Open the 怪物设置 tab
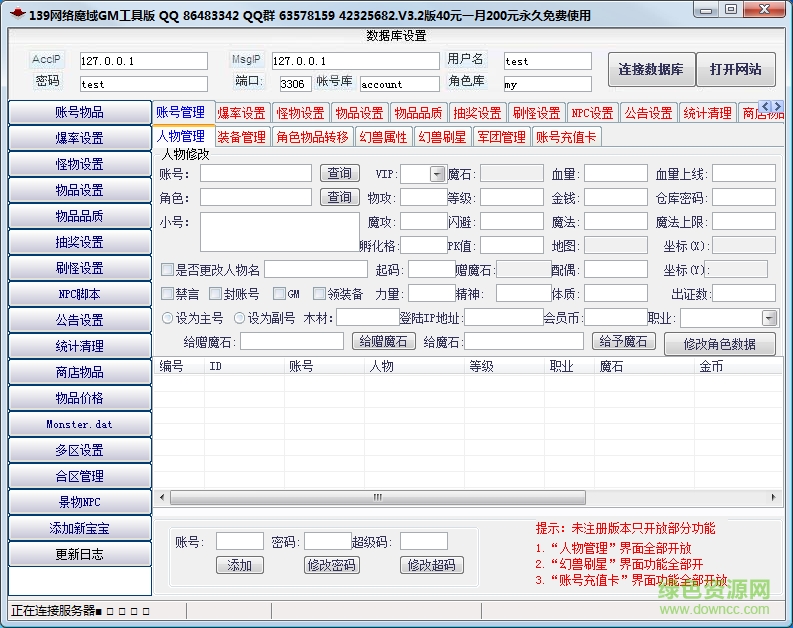 [301, 113]
